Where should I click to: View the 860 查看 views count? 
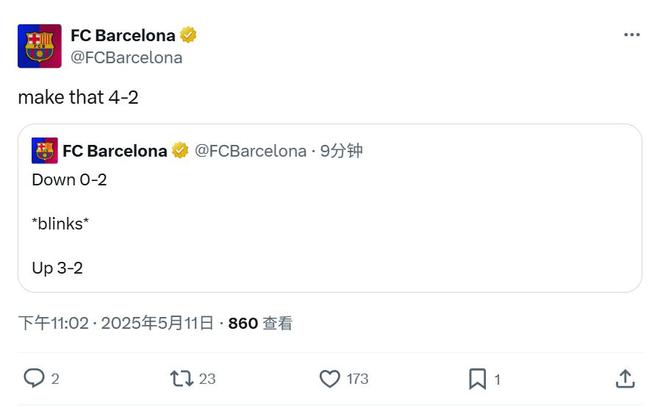coord(260,323)
